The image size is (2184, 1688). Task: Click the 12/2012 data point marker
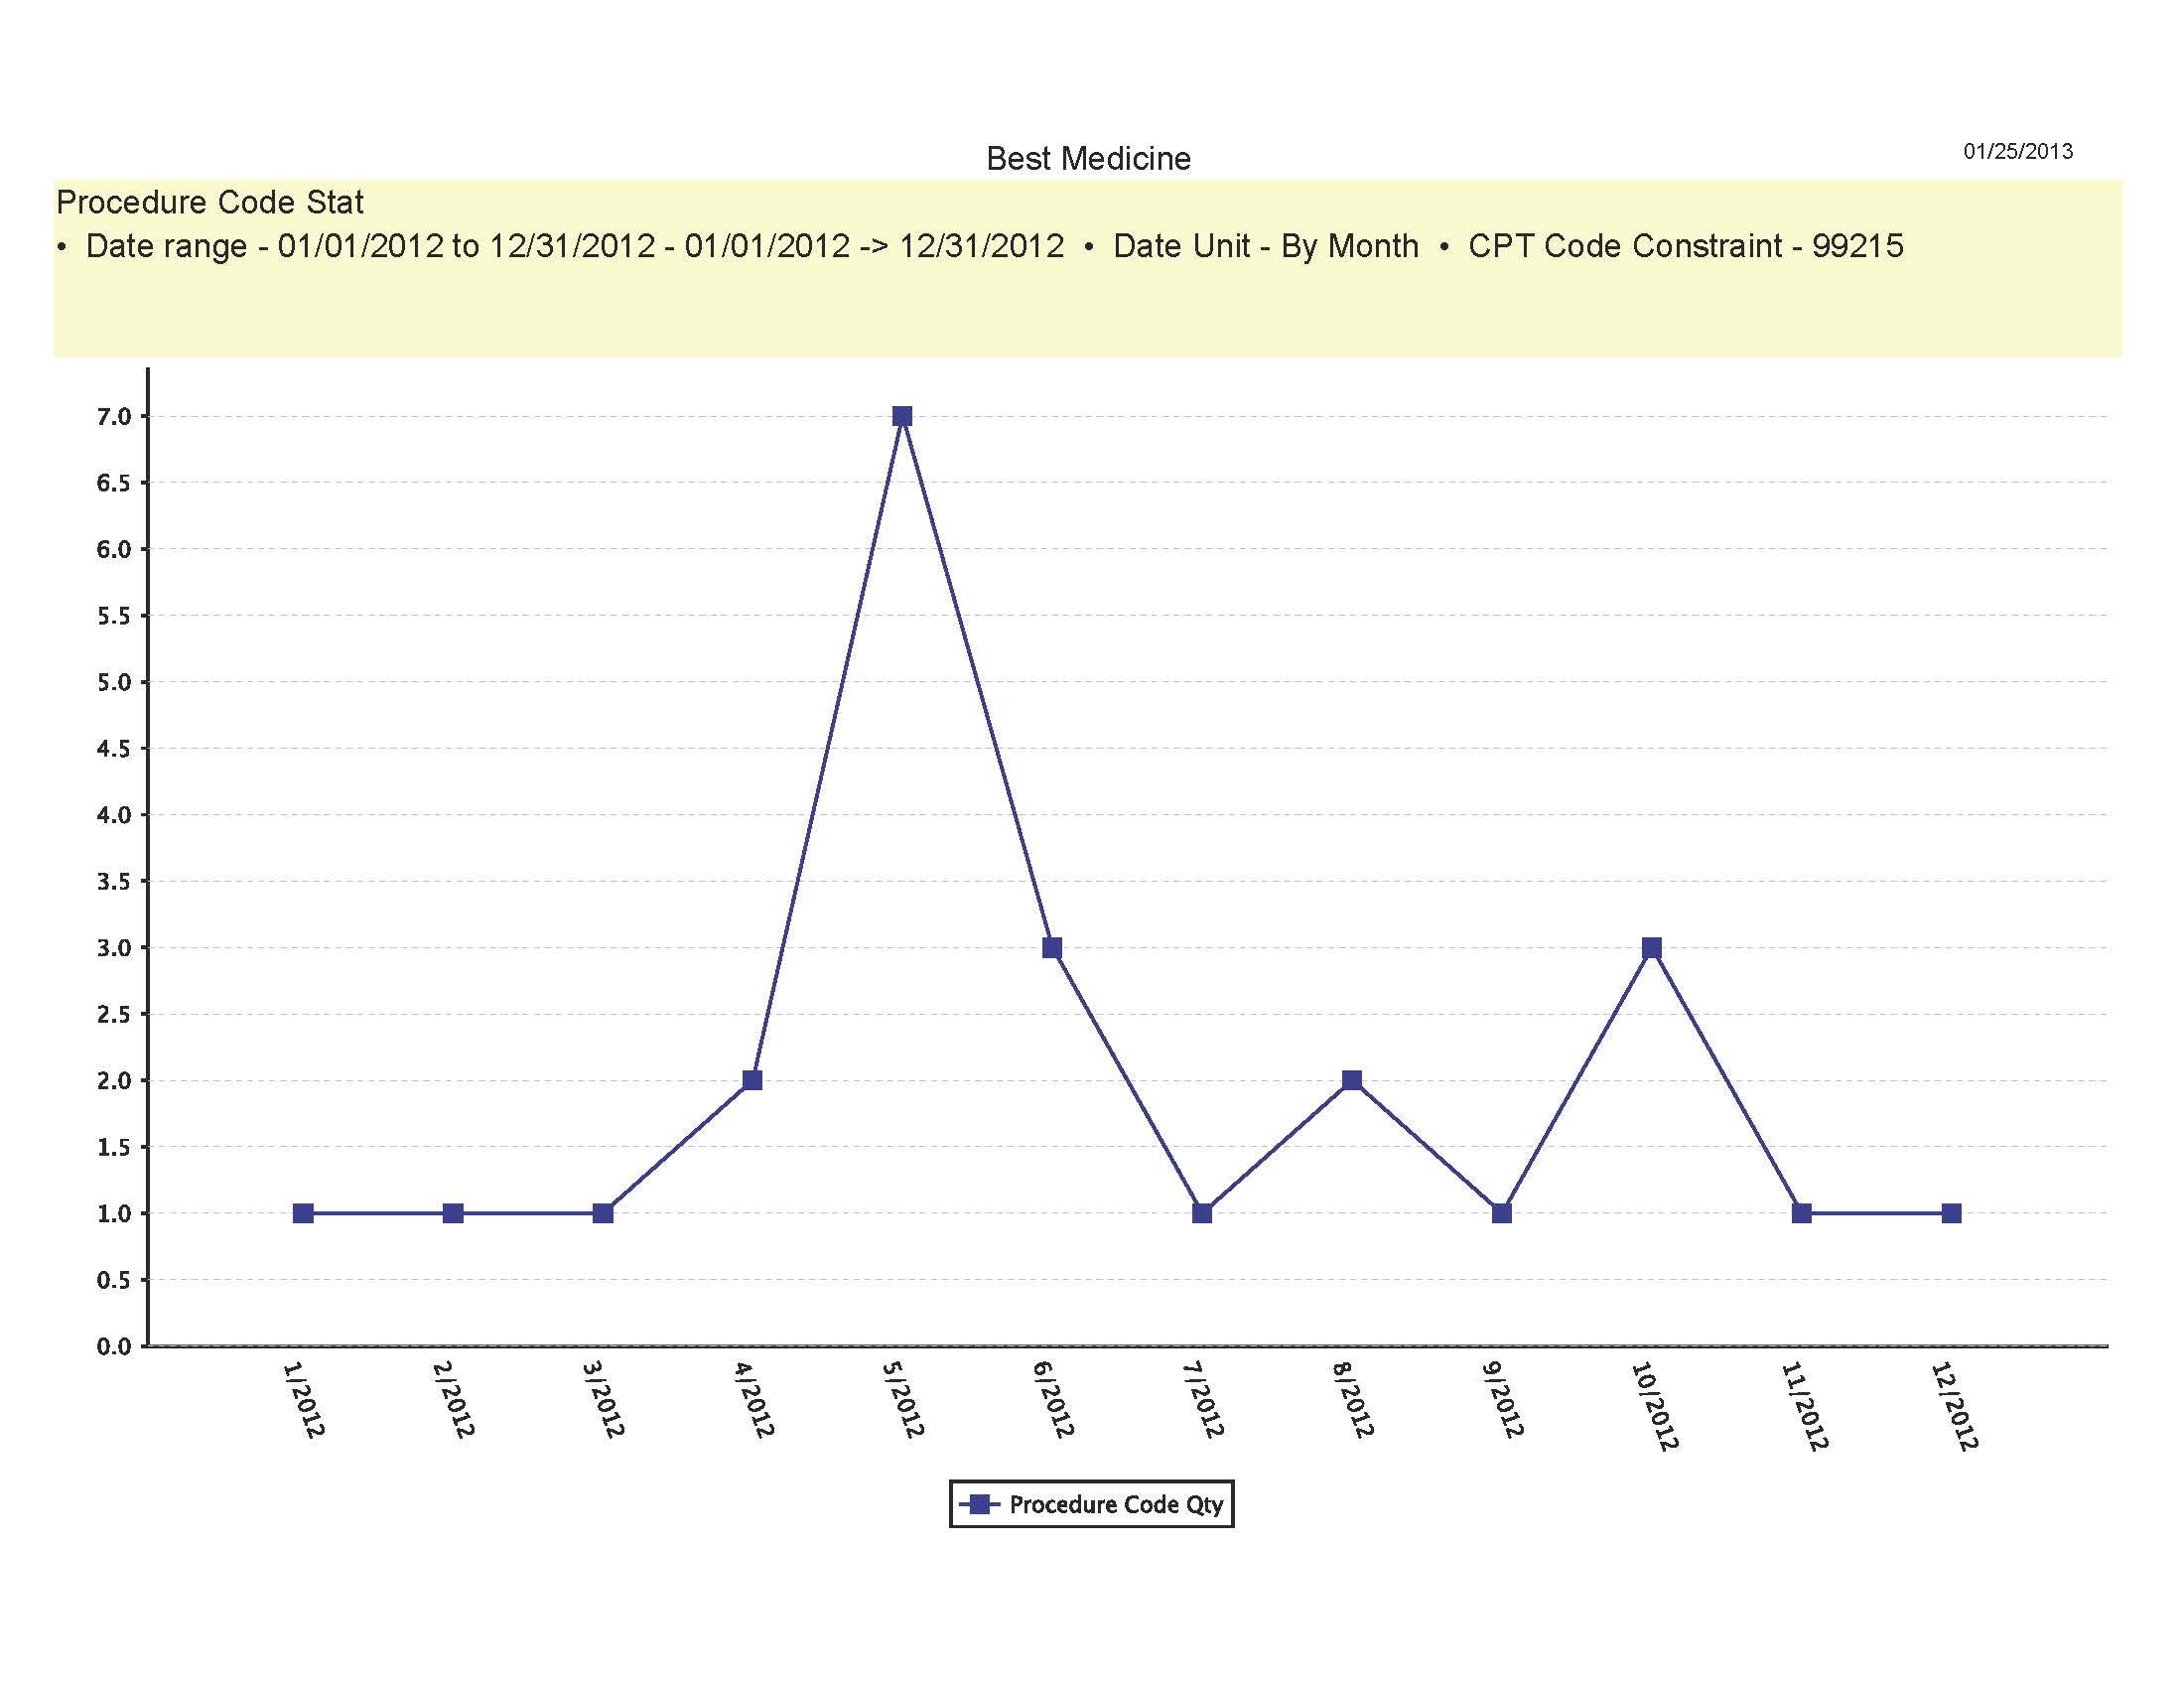click(1951, 1213)
